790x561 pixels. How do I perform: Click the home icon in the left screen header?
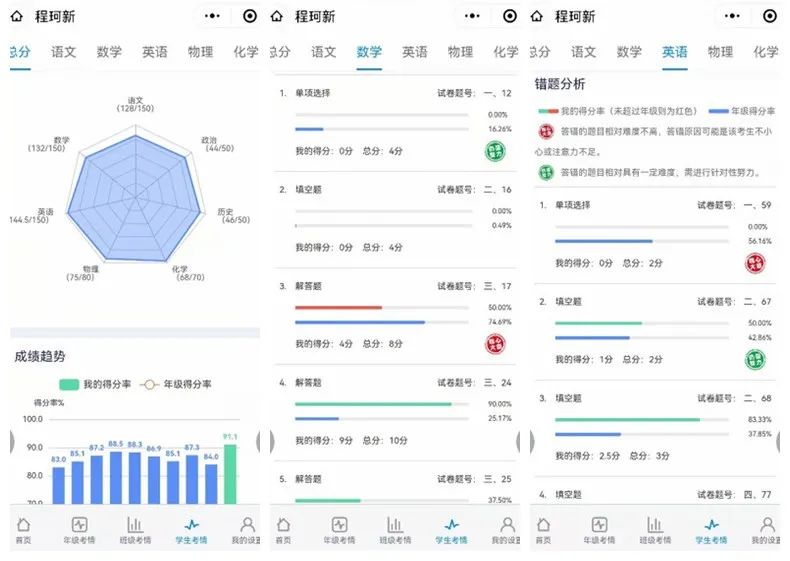(17, 17)
